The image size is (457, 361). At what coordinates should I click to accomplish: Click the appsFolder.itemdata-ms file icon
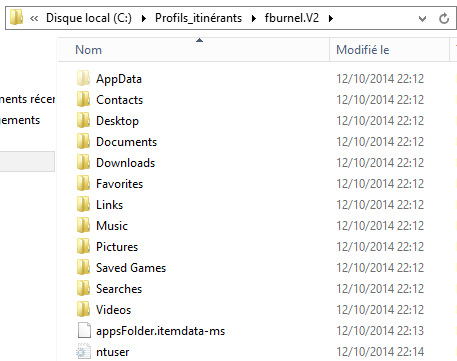pos(84,330)
